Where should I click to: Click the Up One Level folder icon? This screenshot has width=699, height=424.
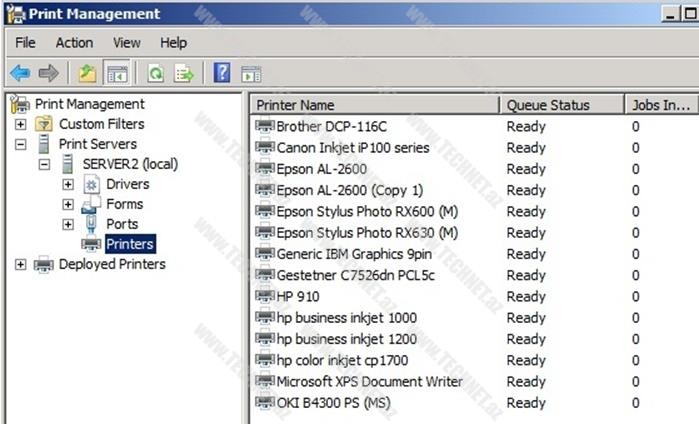point(87,73)
